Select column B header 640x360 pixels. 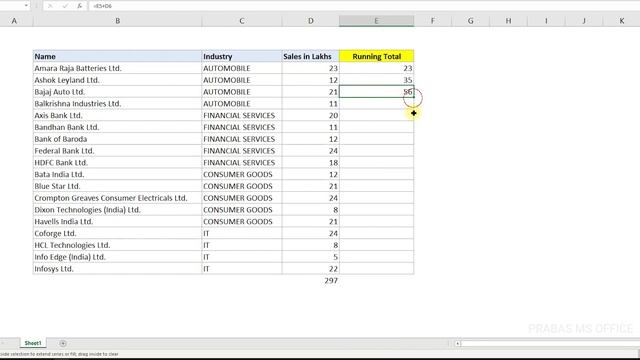click(117, 21)
